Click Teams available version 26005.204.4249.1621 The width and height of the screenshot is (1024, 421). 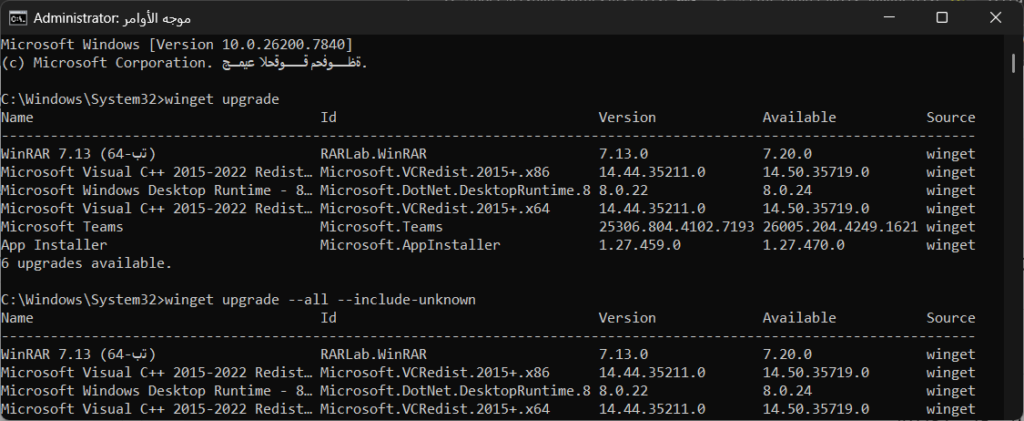840,226
